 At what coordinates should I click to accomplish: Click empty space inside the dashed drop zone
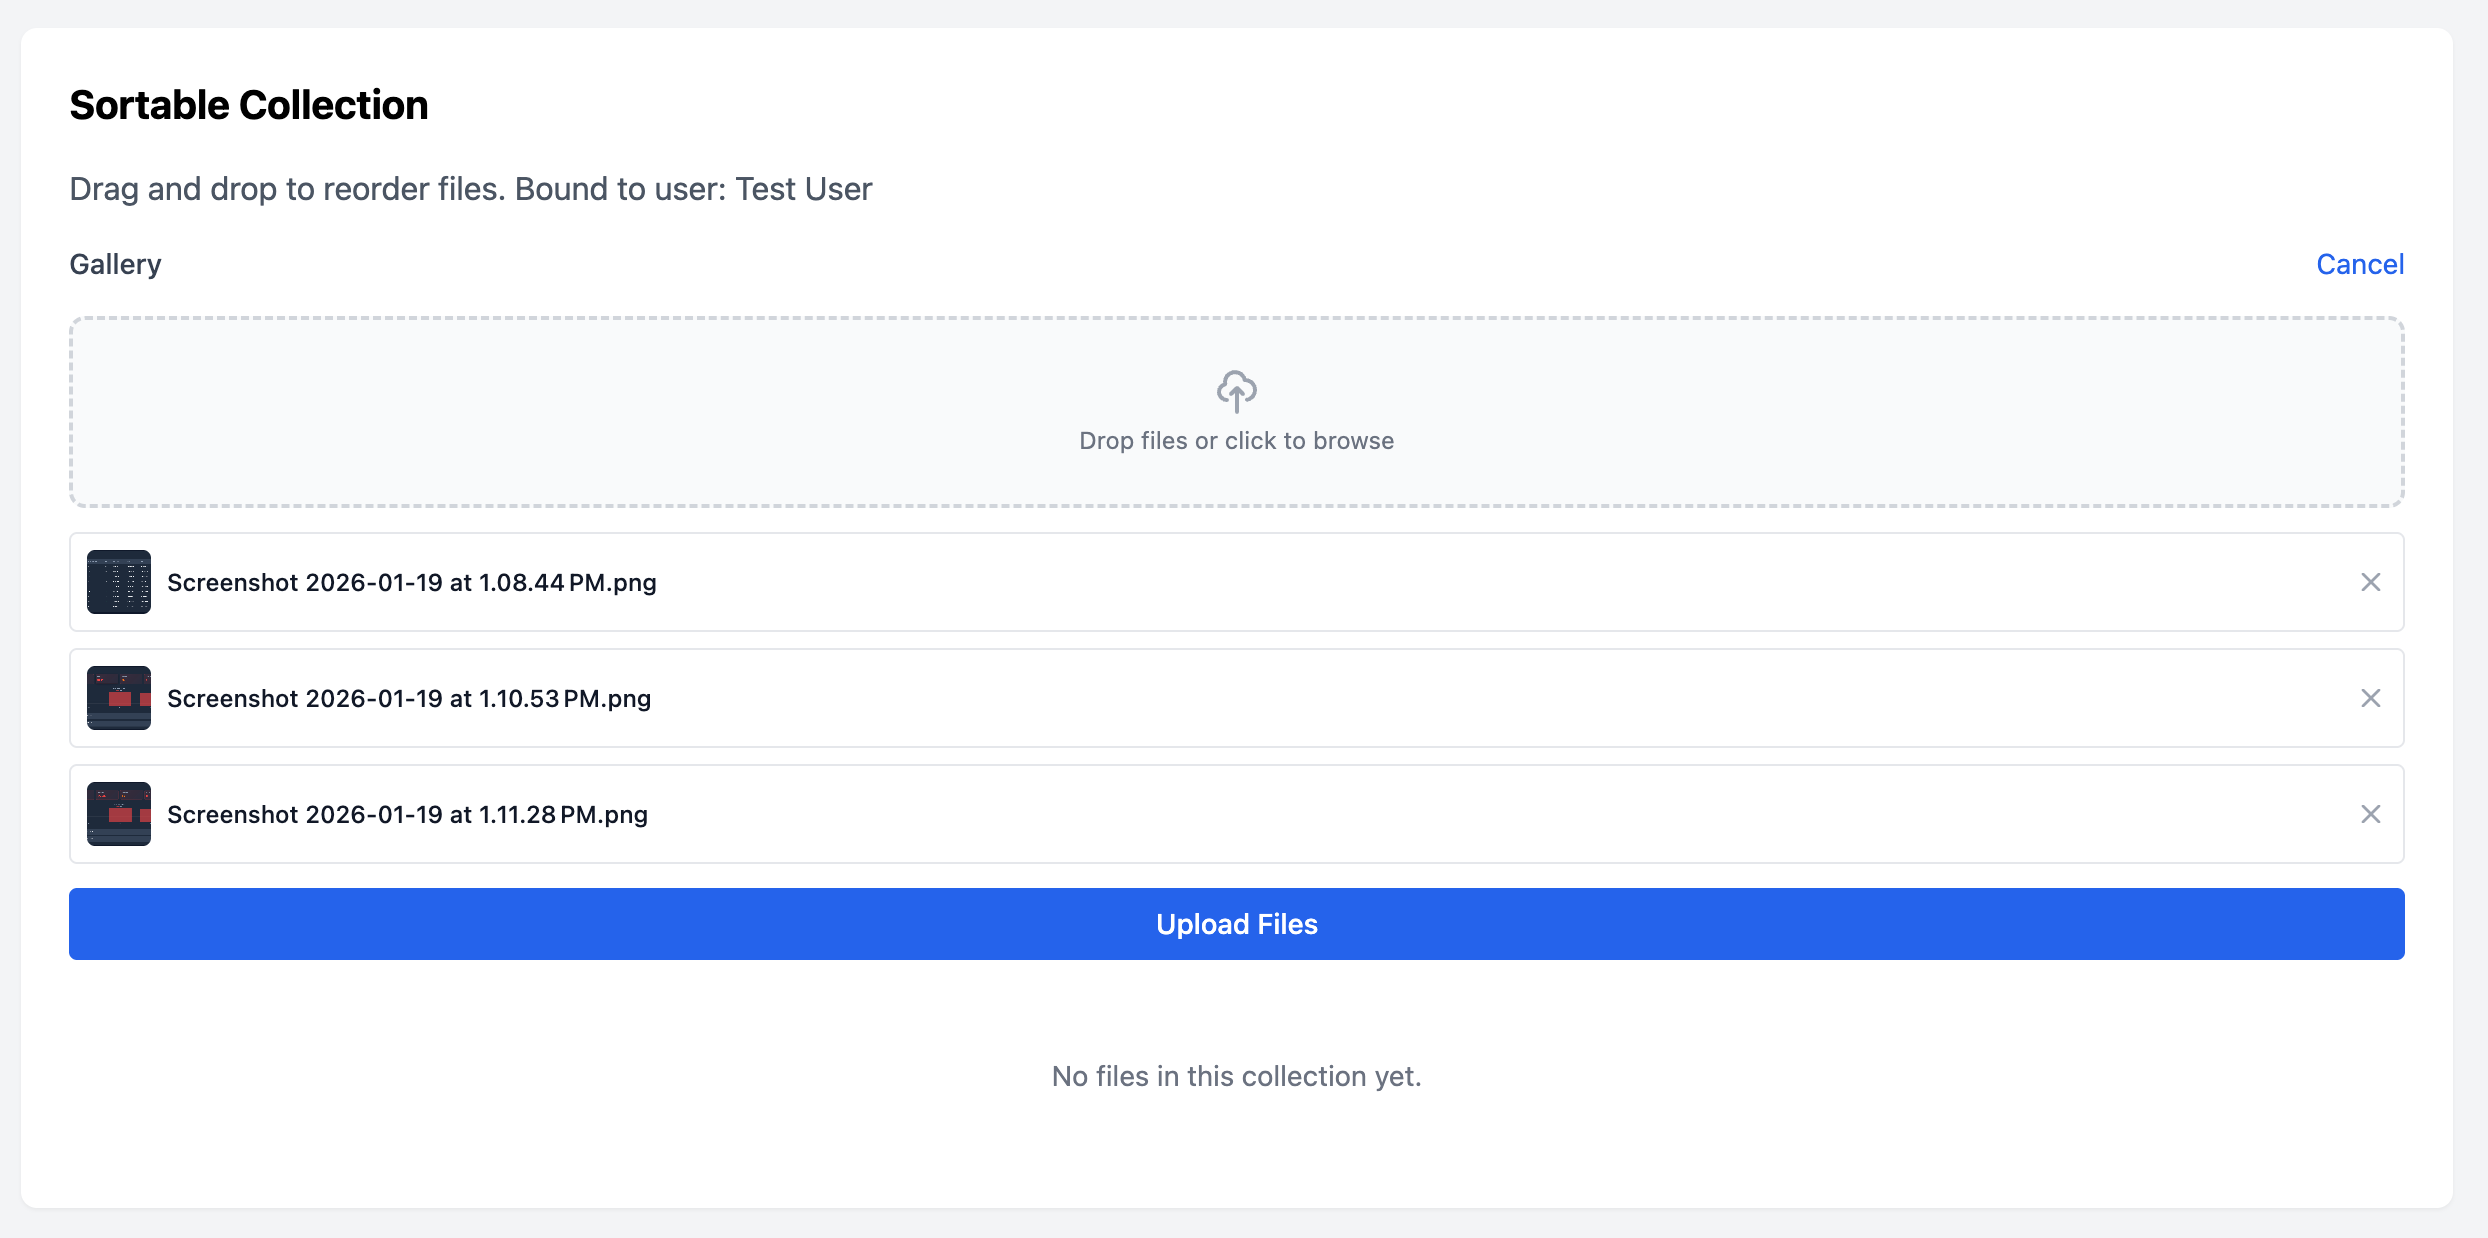point(600,412)
